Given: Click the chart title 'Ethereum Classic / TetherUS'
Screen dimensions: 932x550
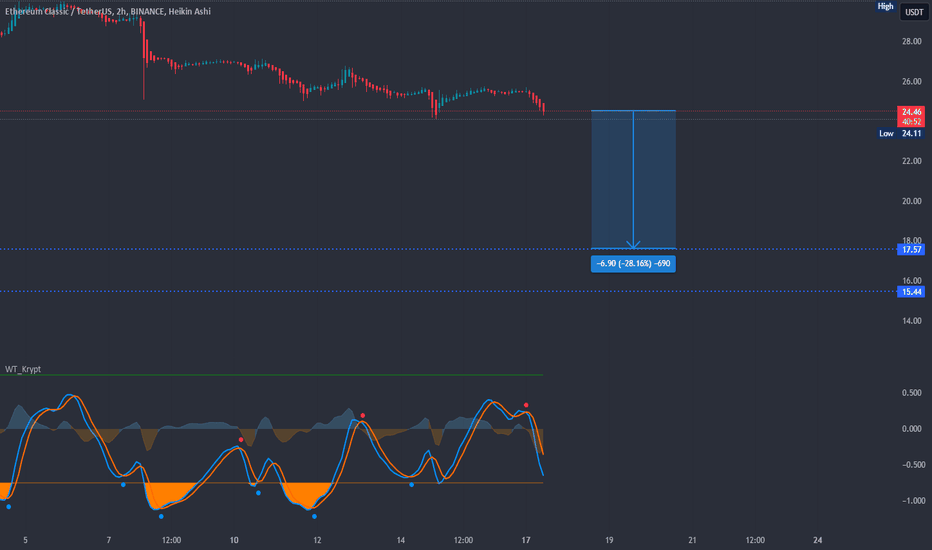Looking at the screenshot, I should coord(58,11).
